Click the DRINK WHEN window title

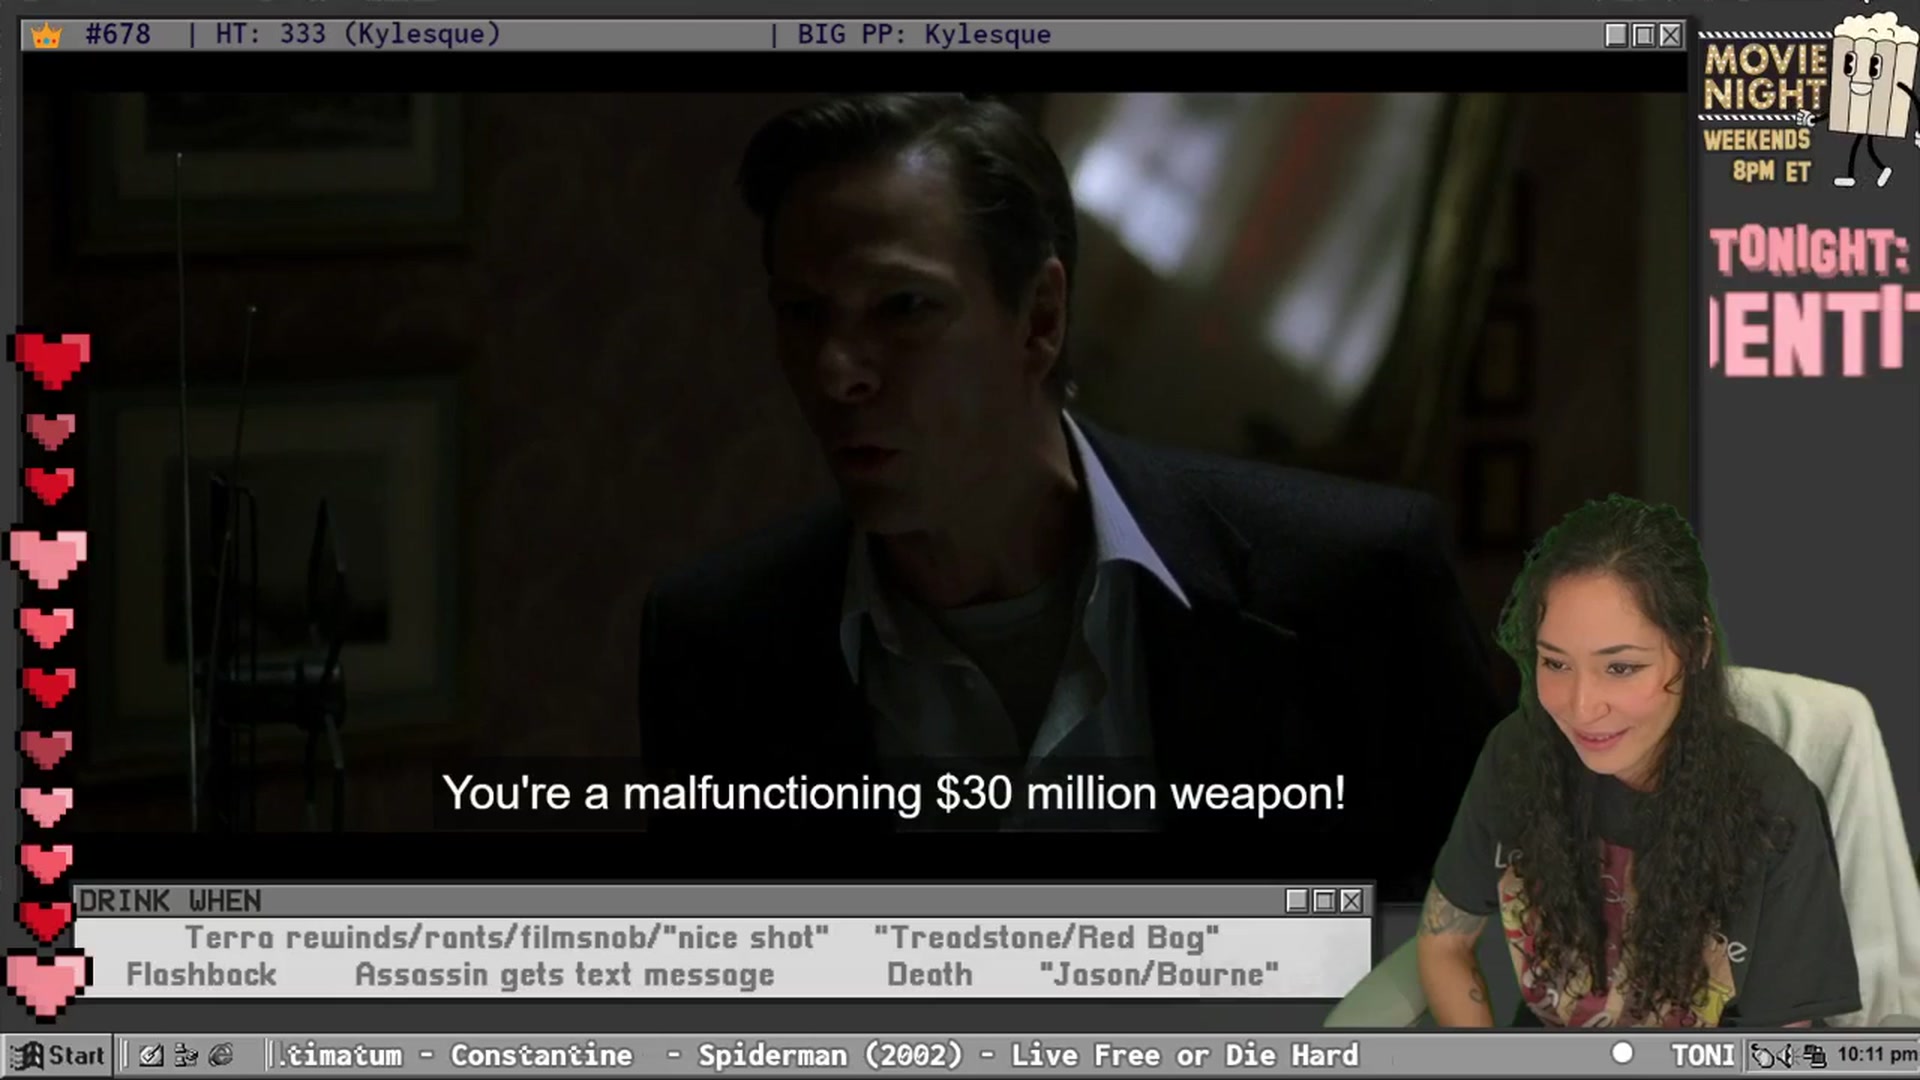tap(170, 901)
